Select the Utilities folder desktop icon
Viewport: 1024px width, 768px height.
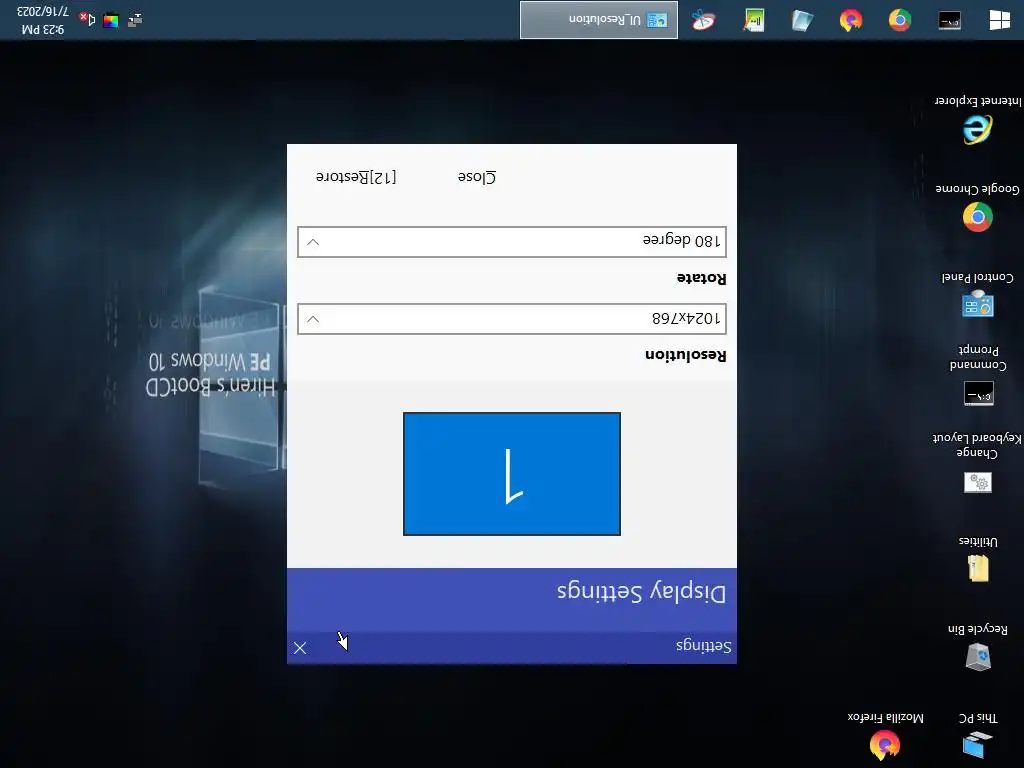point(978,559)
